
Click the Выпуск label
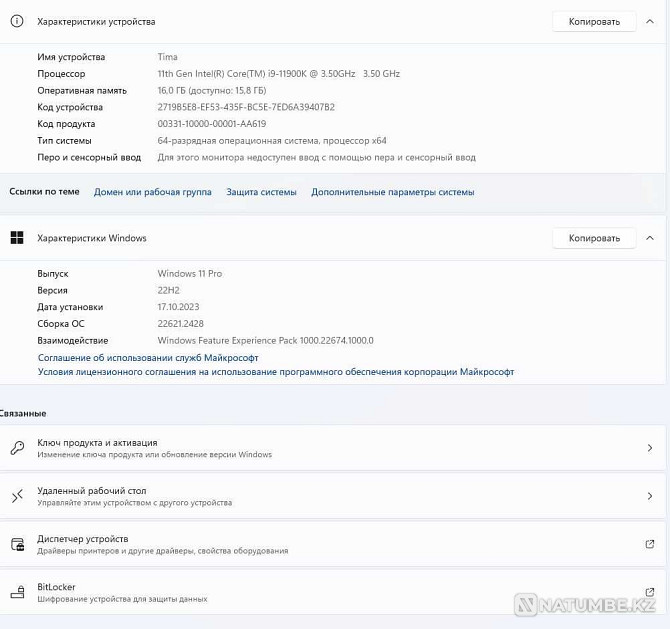(53, 273)
